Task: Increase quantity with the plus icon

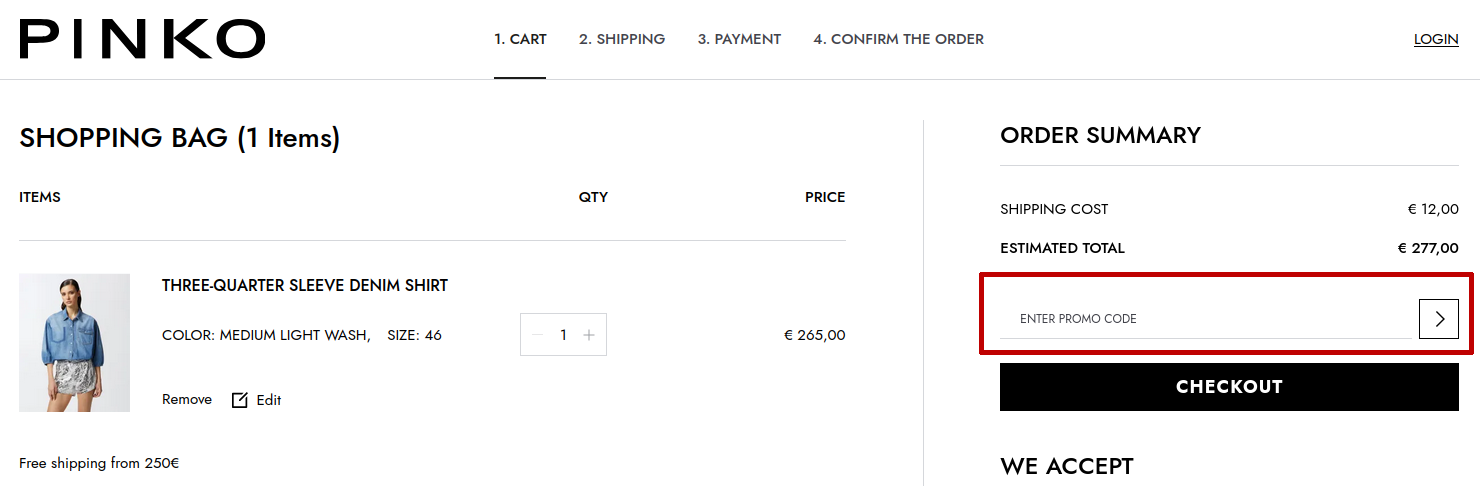Action: point(589,335)
